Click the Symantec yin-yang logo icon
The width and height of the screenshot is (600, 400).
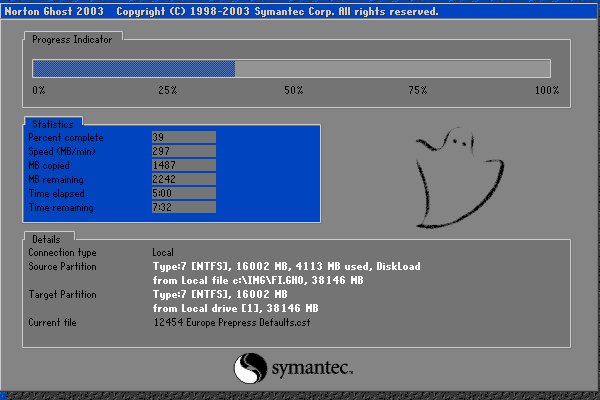[x=250, y=371]
